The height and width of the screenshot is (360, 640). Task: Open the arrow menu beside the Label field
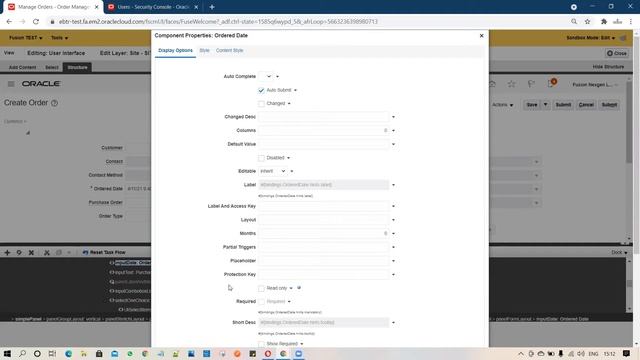pyautogui.click(x=393, y=185)
